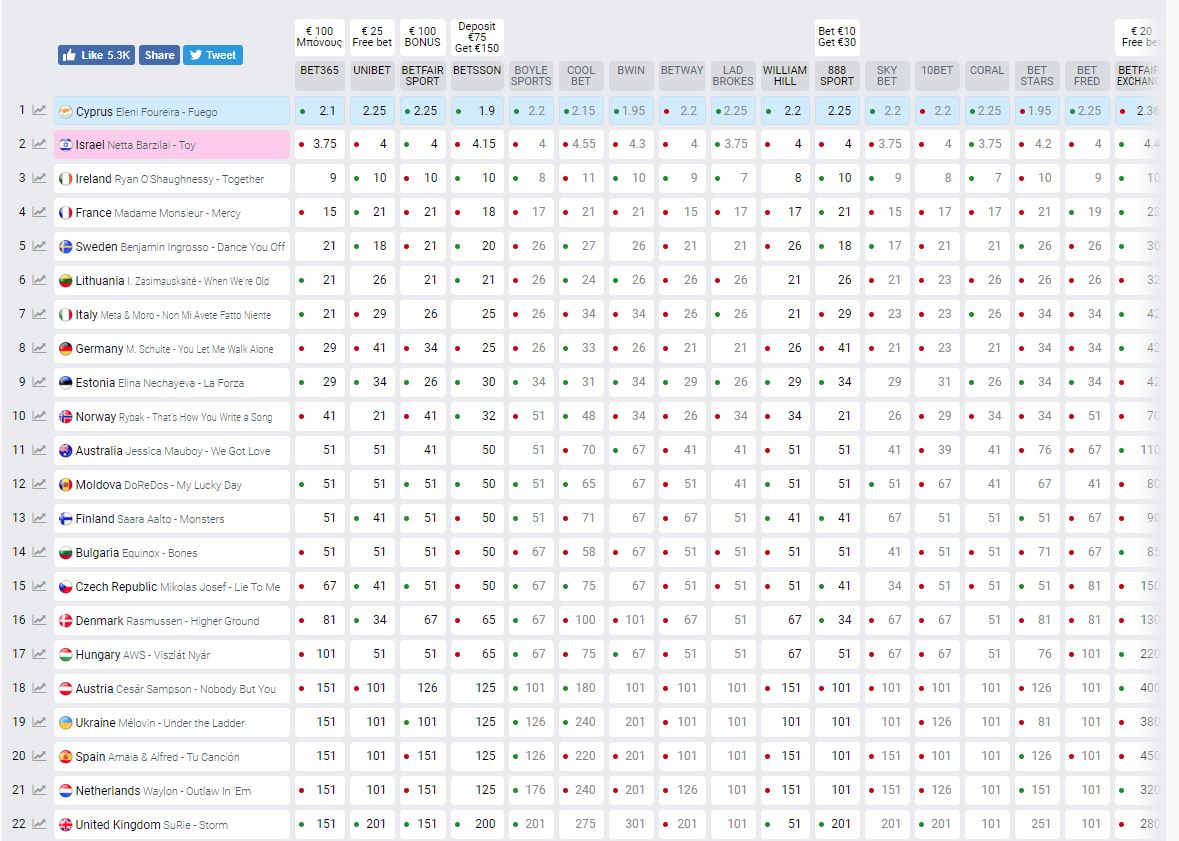Click the France flag icon
The height and width of the screenshot is (841, 1179).
point(66,213)
